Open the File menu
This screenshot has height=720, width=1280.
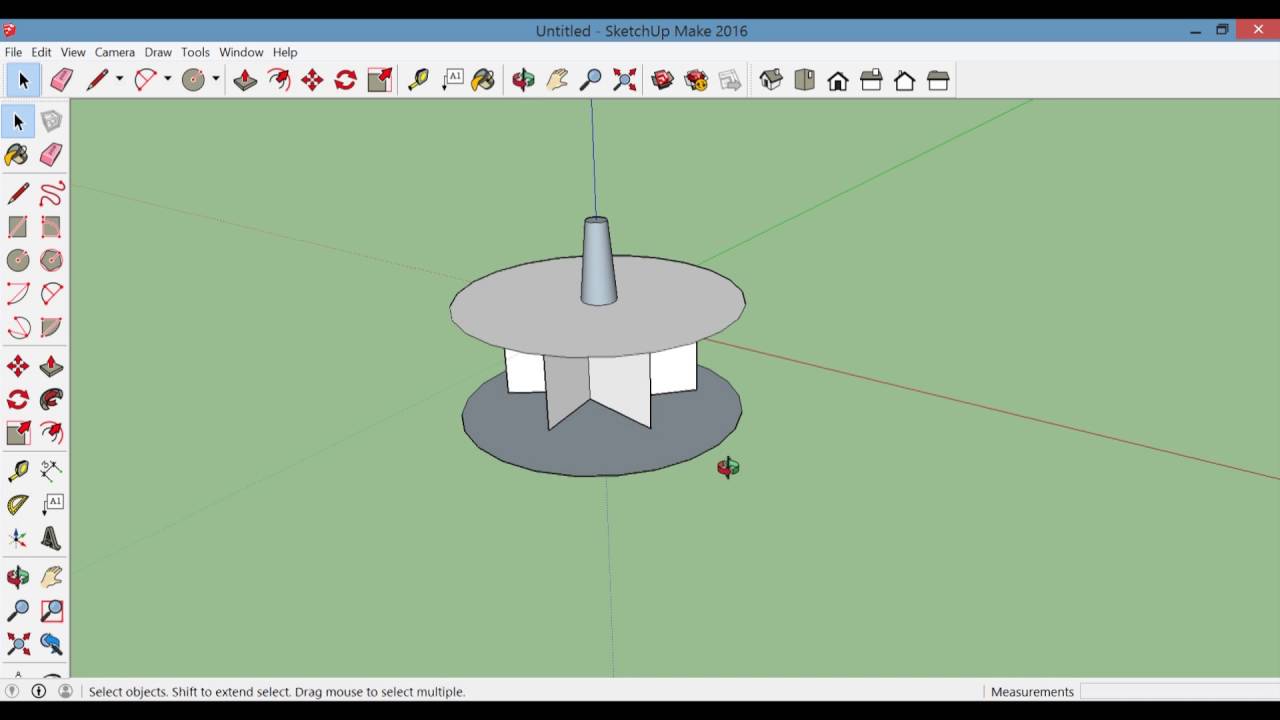(x=13, y=52)
